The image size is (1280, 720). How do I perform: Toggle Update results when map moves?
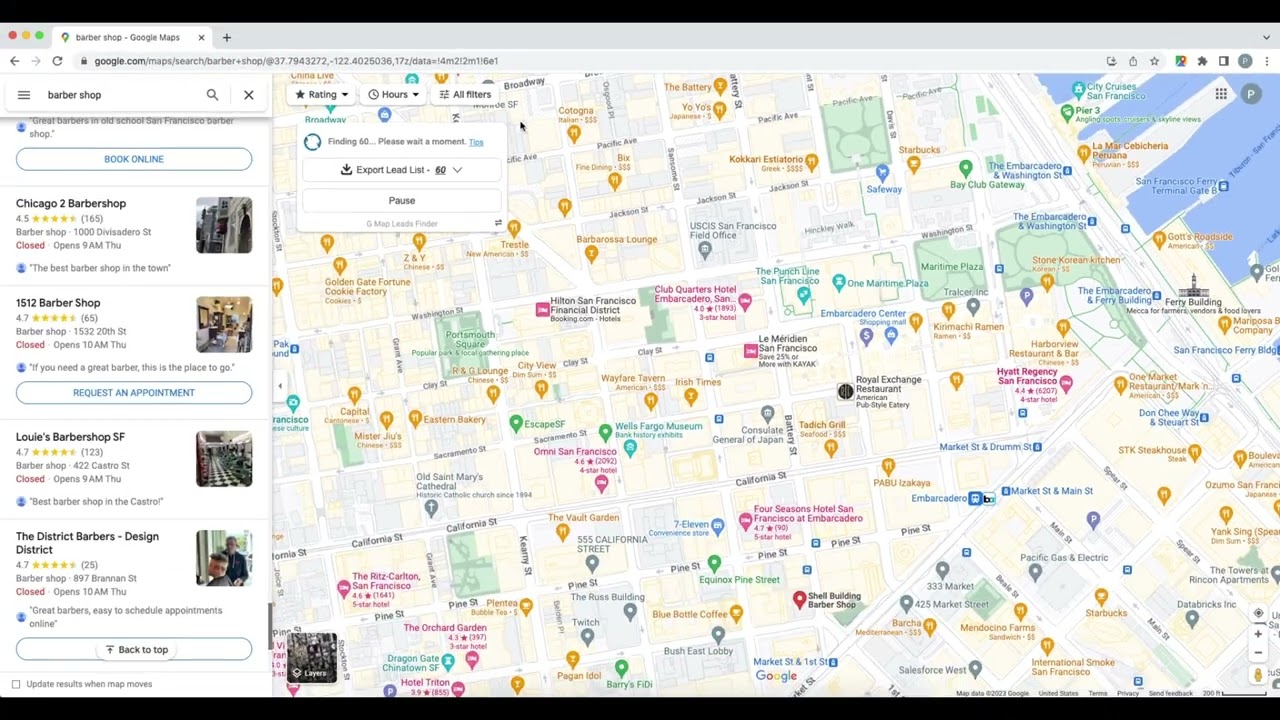pyautogui.click(x=16, y=684)
